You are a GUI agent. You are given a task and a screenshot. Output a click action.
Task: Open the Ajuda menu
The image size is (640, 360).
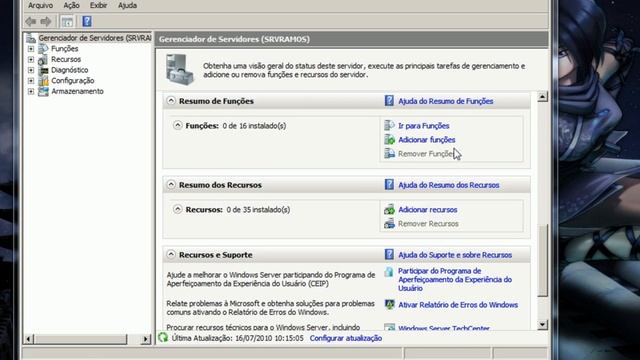[127, 6]
